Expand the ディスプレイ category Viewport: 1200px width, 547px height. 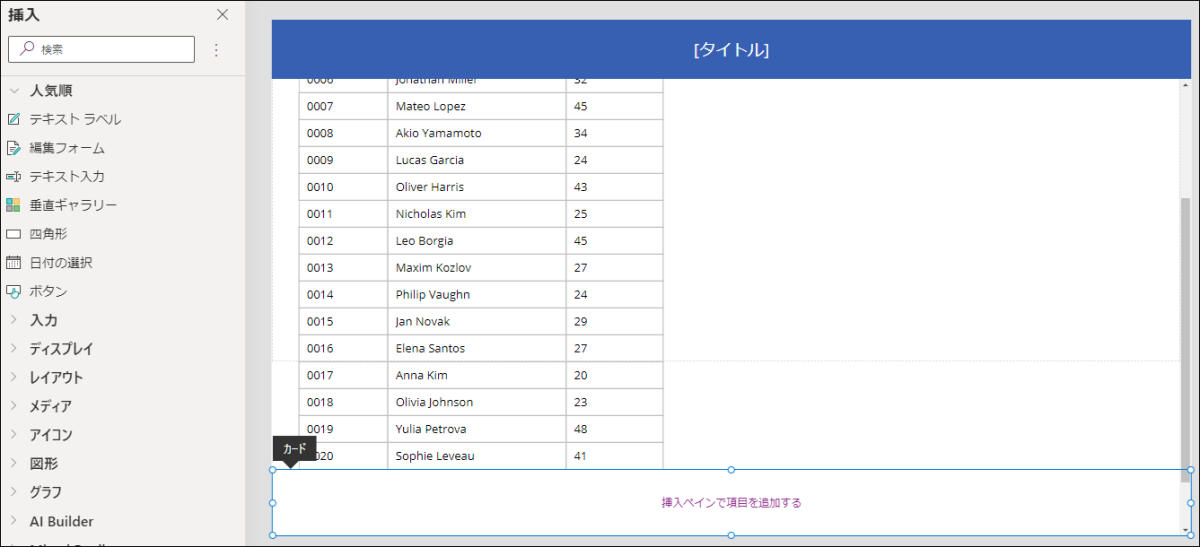(14, 349)
